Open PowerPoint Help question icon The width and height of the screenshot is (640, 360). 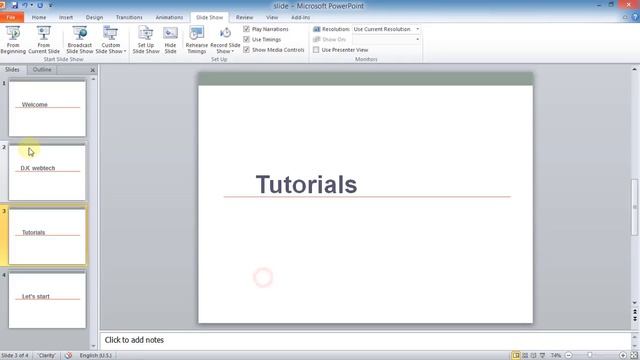pos(635,17)
